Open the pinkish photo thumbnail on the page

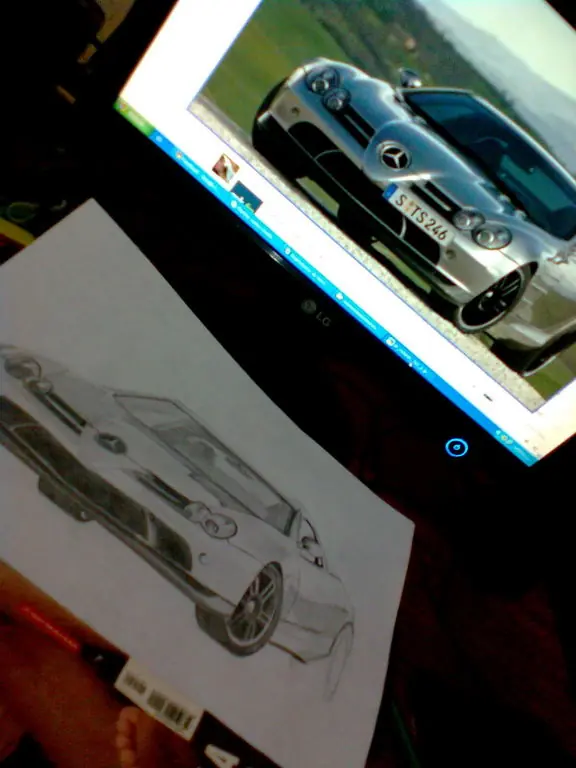click(226, 168)
